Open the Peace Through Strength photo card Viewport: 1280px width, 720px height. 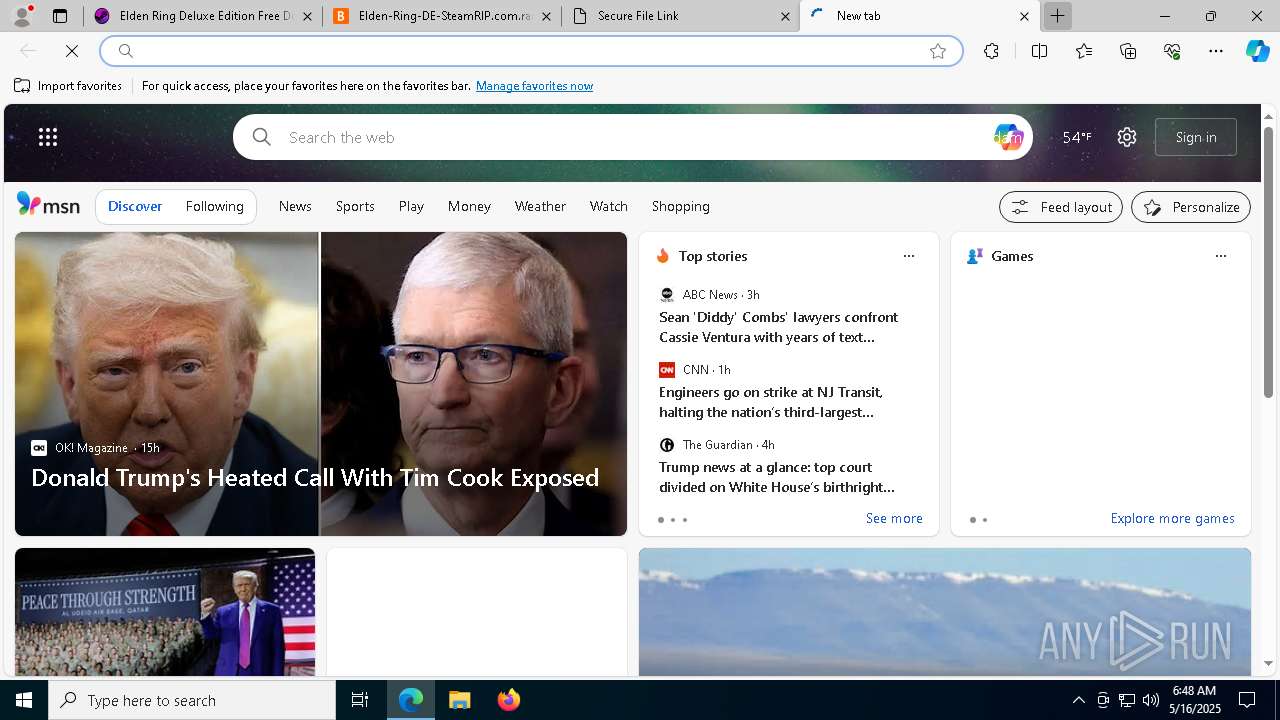[x=165, y=612]
